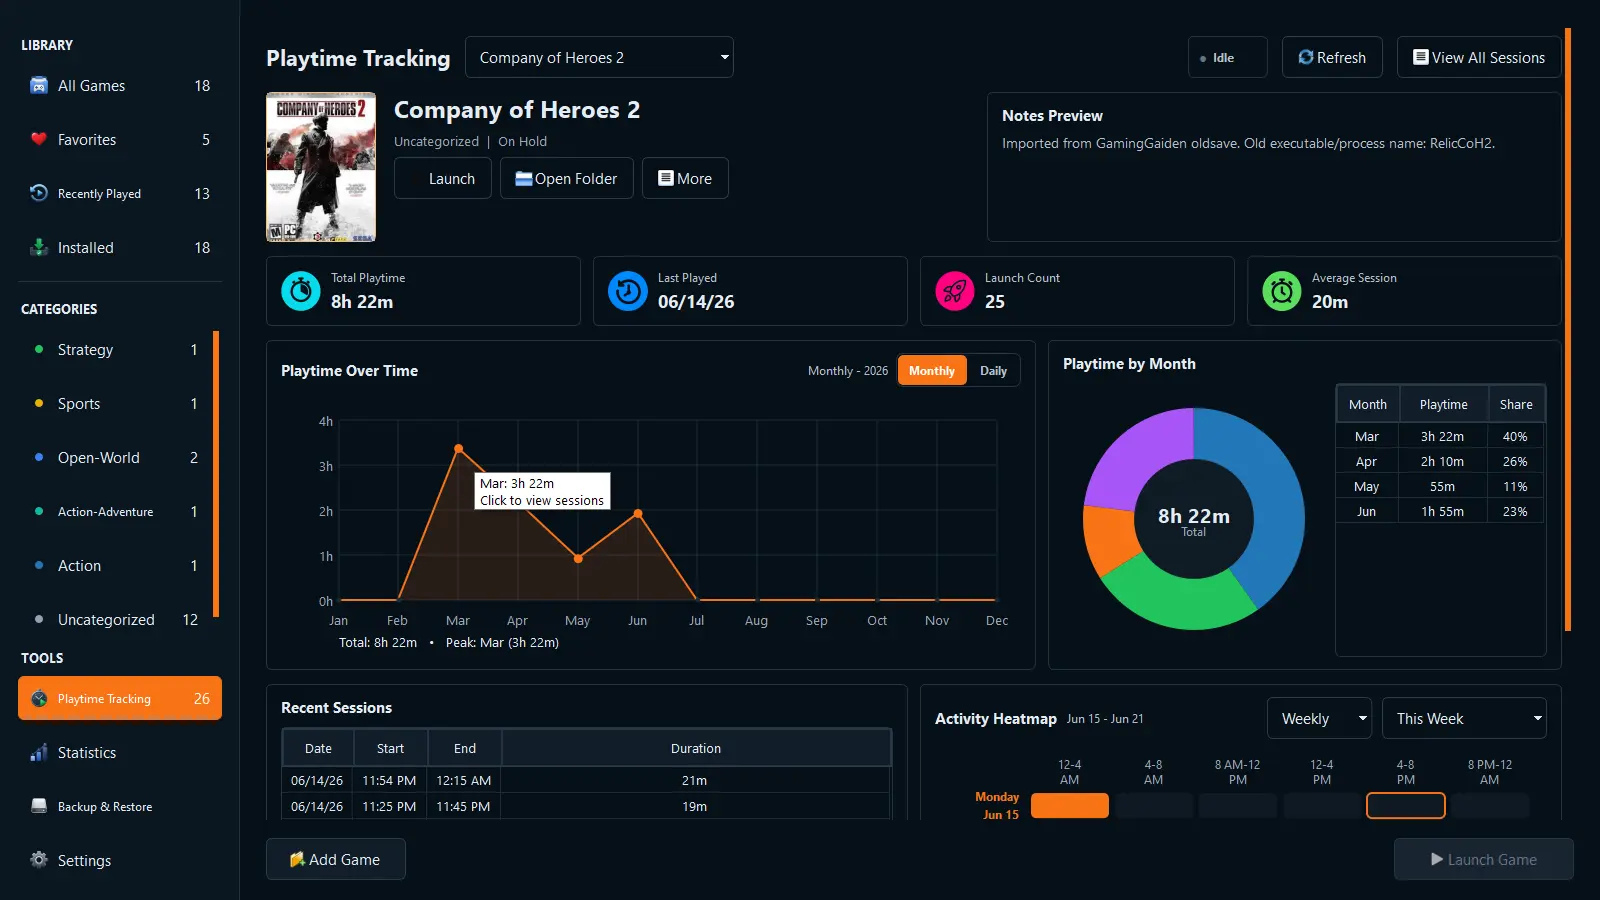Open the Statistics tool

click(120, 753)
